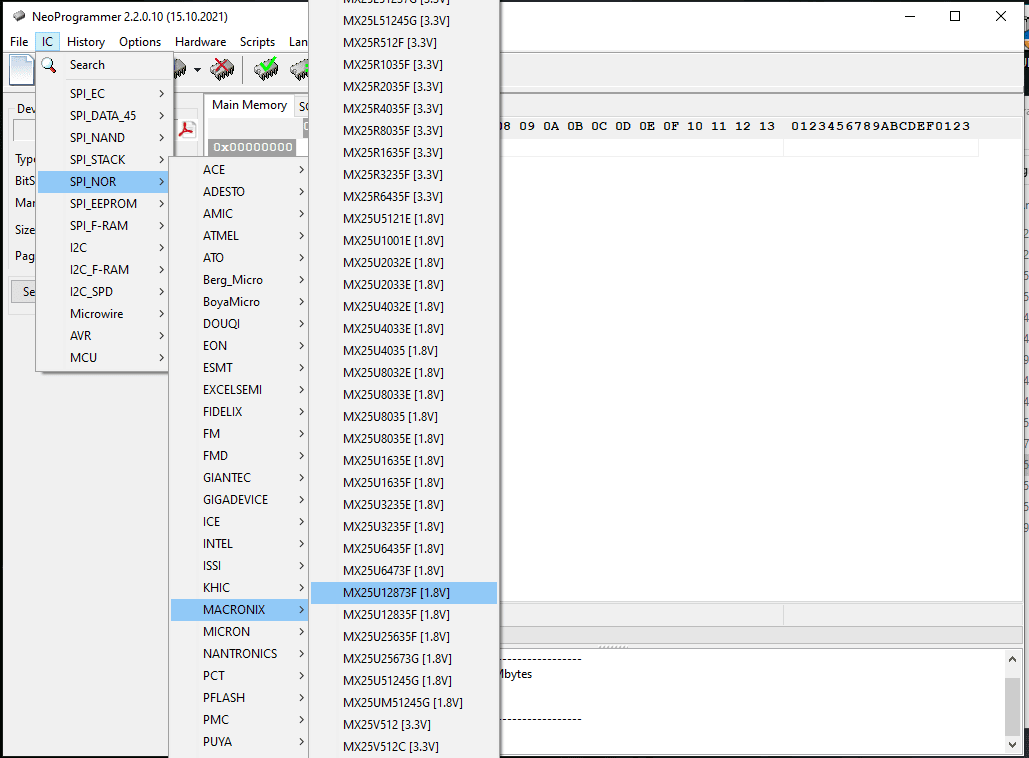The width and height of the screenshot is (1029, 758).
Task: Select chip MX25U12835F [1.8V]
Action: pyautogui.click(x=404, y=615)
